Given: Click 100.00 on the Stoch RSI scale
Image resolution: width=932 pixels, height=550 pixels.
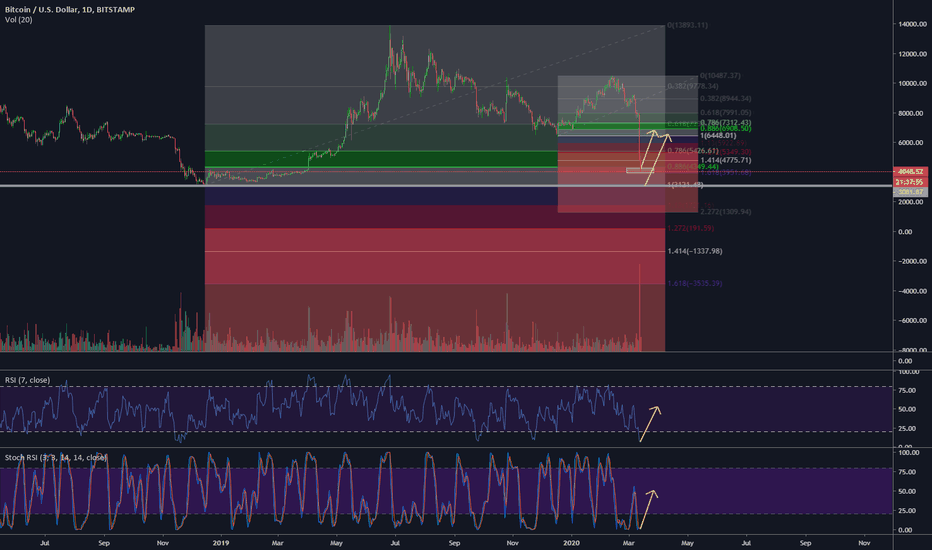Looking at the screenshot, I should (907, 452).
